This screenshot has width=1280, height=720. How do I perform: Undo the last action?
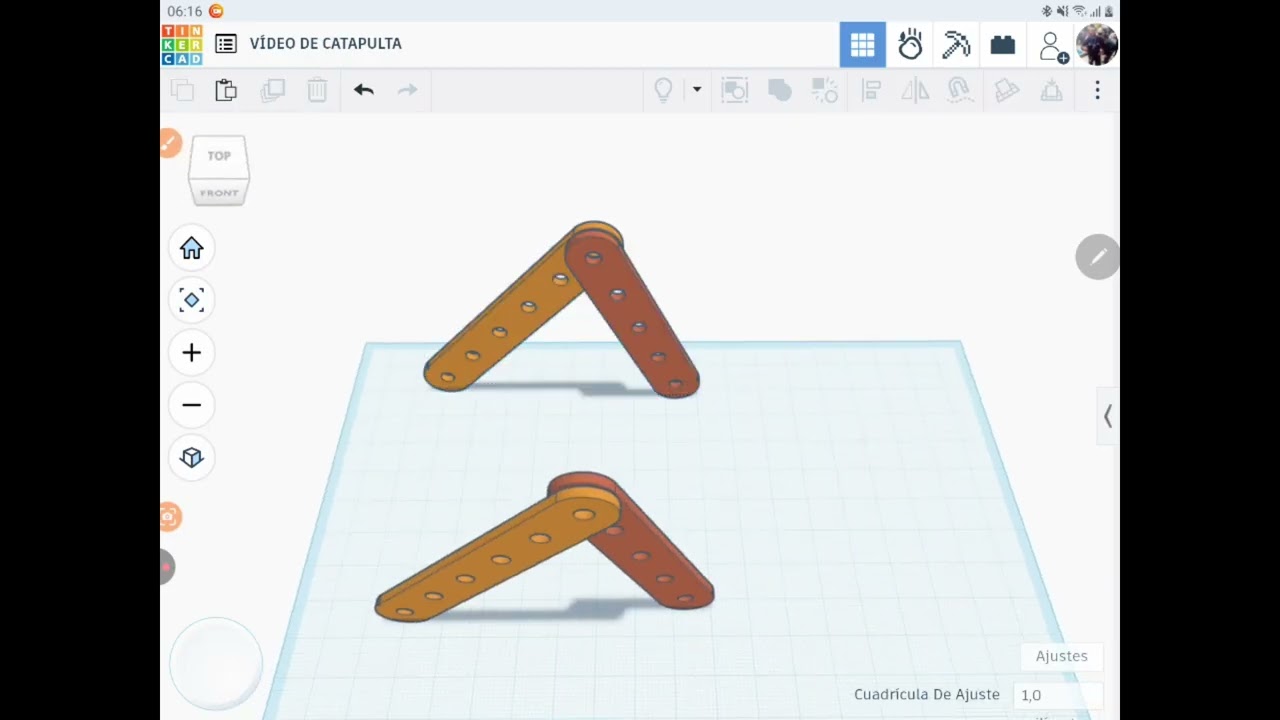[363, 90]
